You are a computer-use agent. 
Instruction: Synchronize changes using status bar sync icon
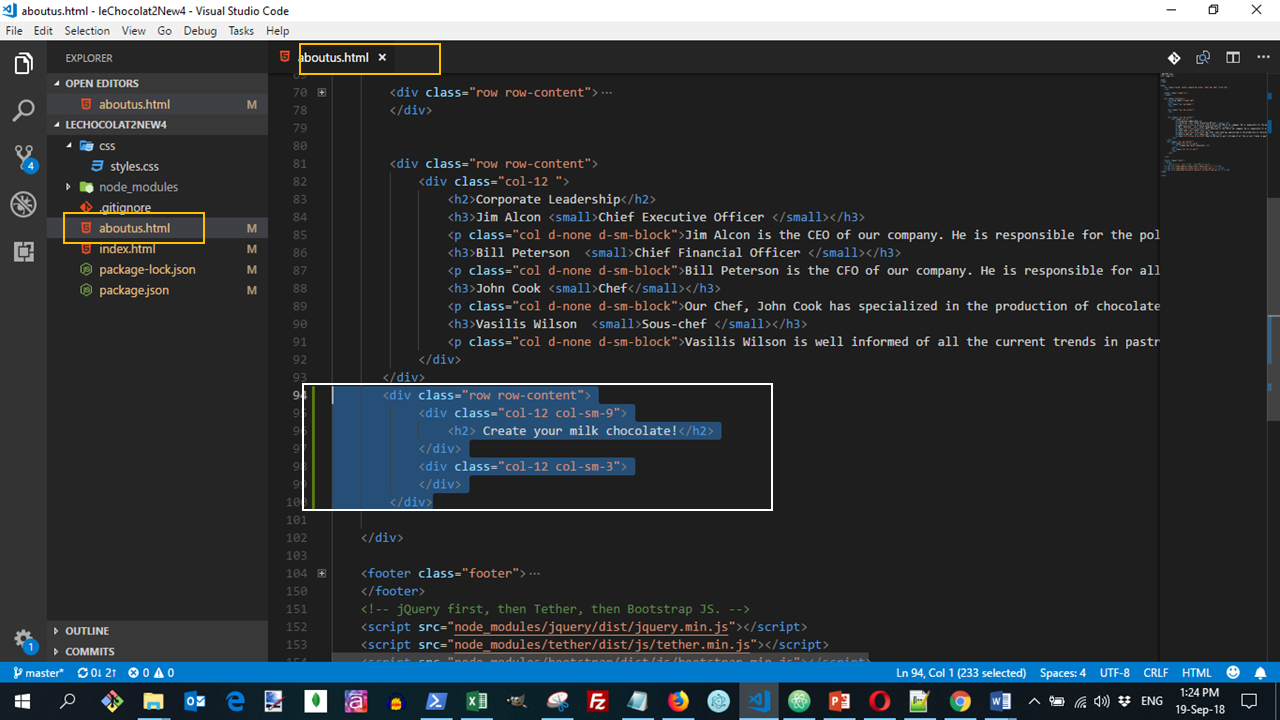click(x=97, y=673)
